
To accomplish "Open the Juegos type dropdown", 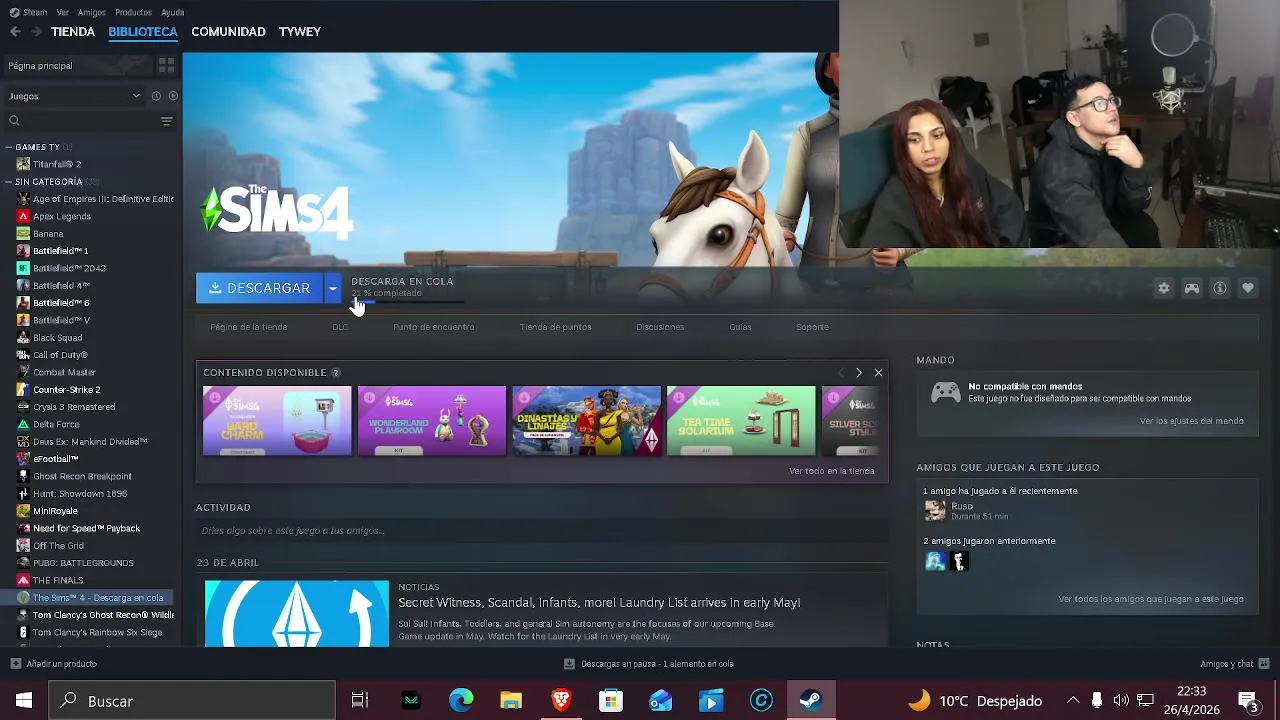I will tap(75, 96).
